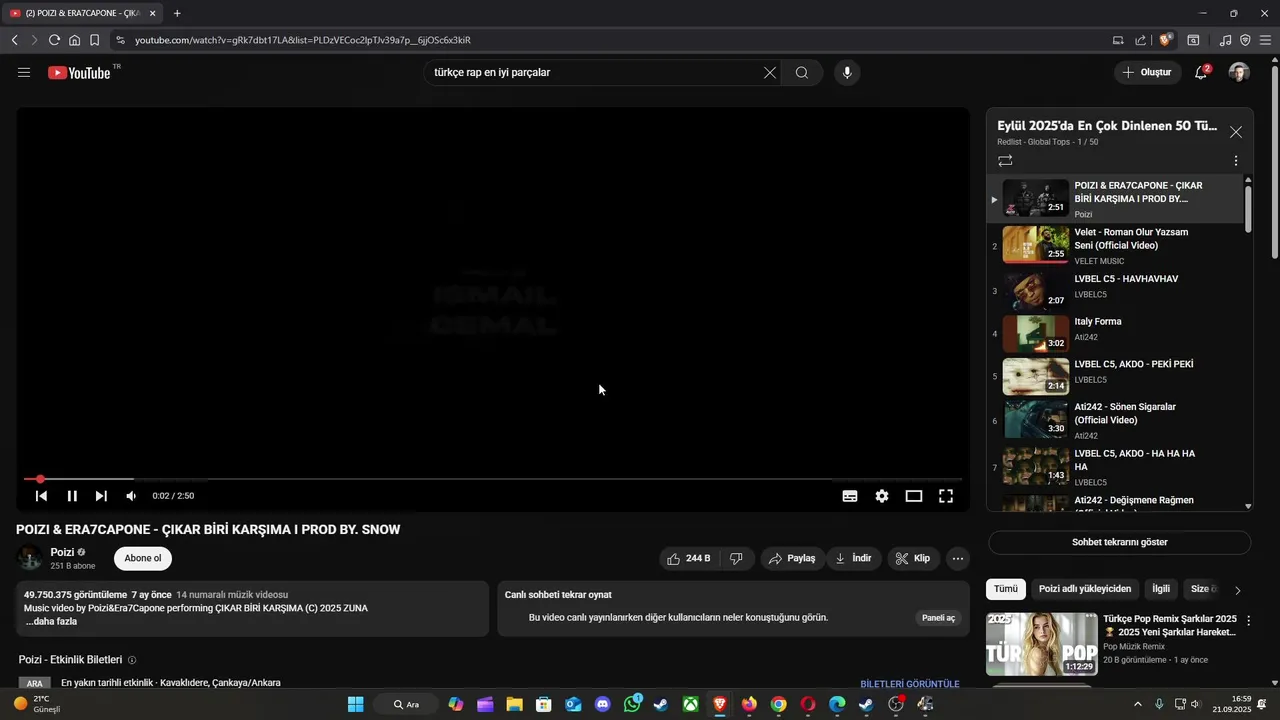The height and width of the screenshot is (720, 1280).
Task: Play LVBEL C5, AKDO - HA HA HA HA
Action: point(1117,465)
